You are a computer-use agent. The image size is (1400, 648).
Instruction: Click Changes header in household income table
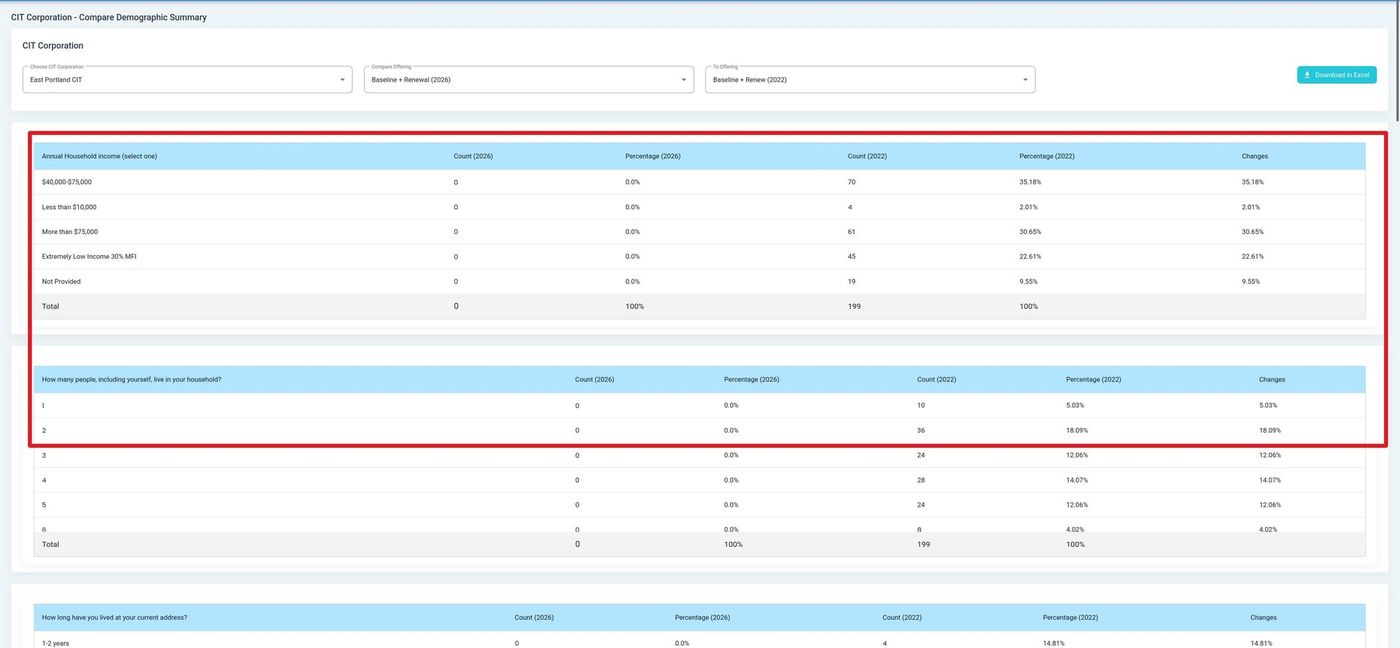(x=1255, y=156)
